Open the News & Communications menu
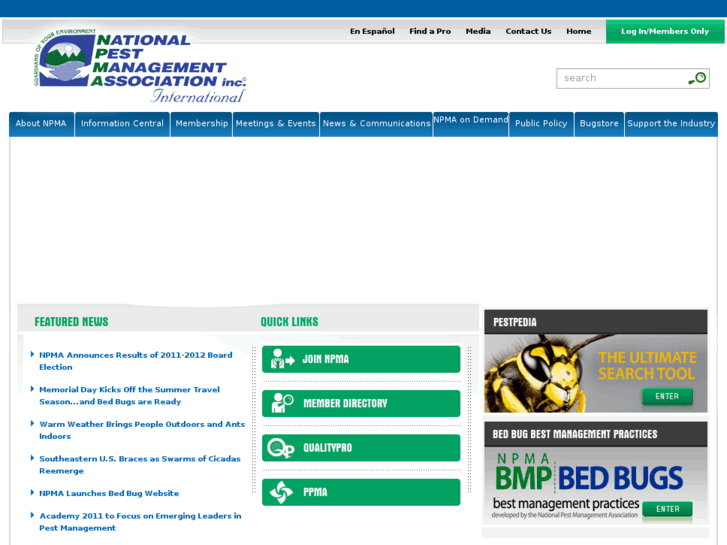Image resolution: width=727 pixels, height=545 pixels. (376, 124)
